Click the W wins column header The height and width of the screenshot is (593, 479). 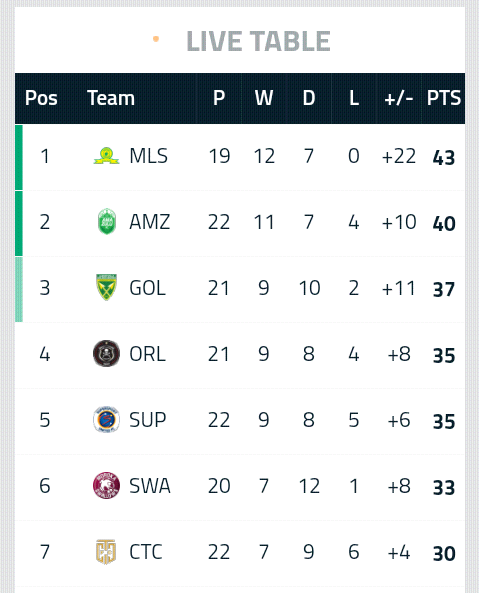(x=264, y=98)
